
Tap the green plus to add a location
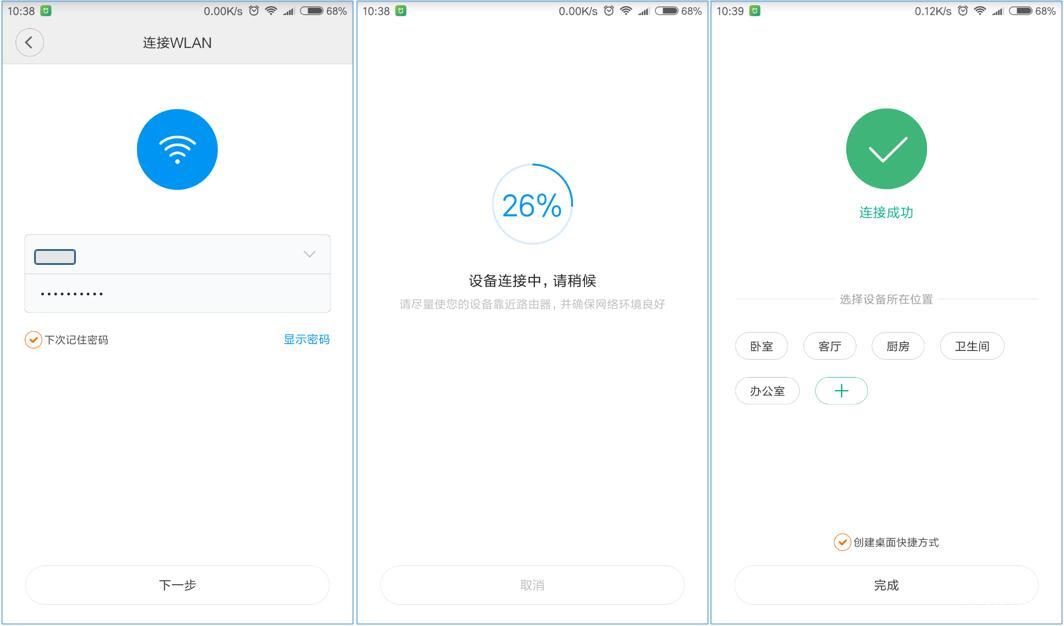pyautogui.click(x=841, y=390)
